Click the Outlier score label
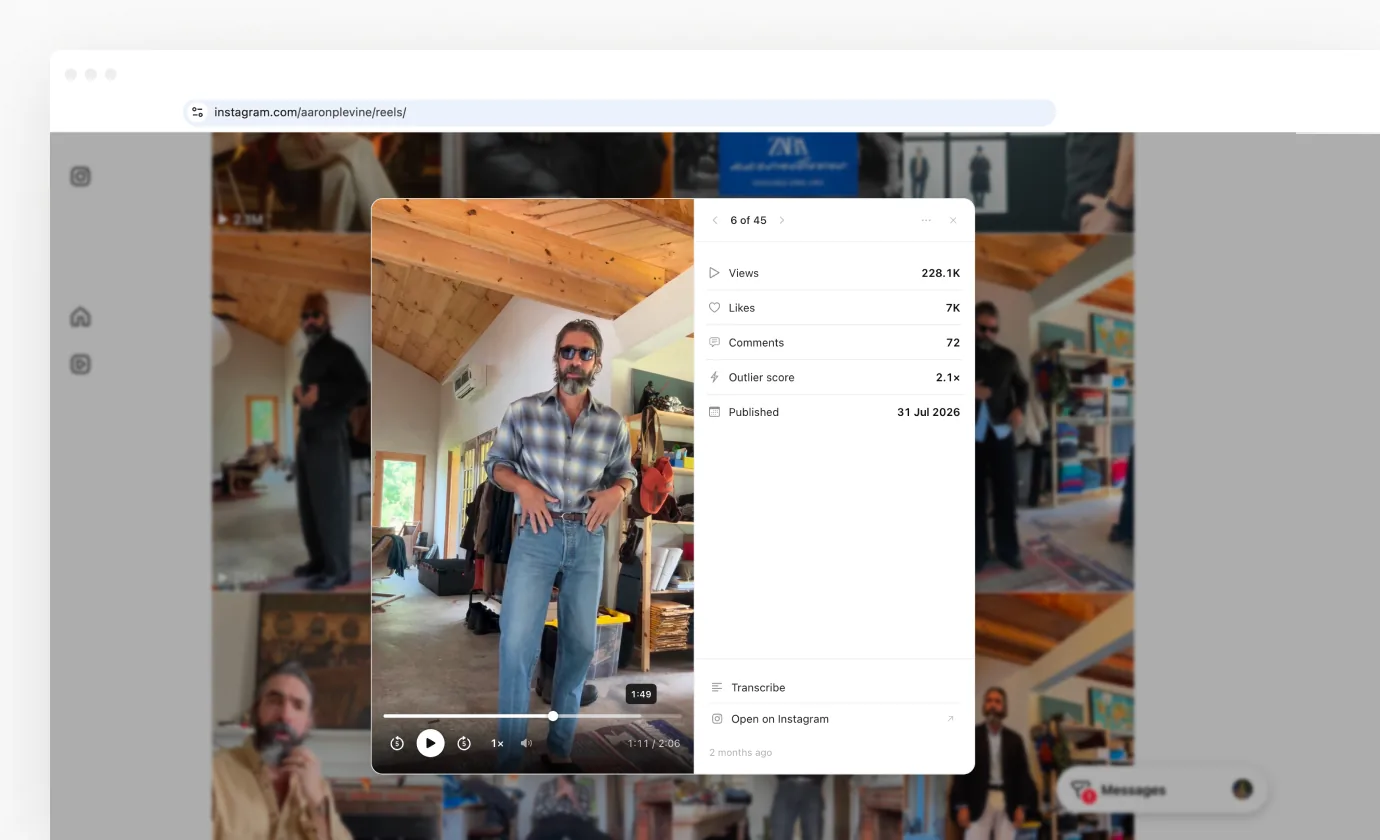This screenshot has width=1380, height=840. [762, 377]
